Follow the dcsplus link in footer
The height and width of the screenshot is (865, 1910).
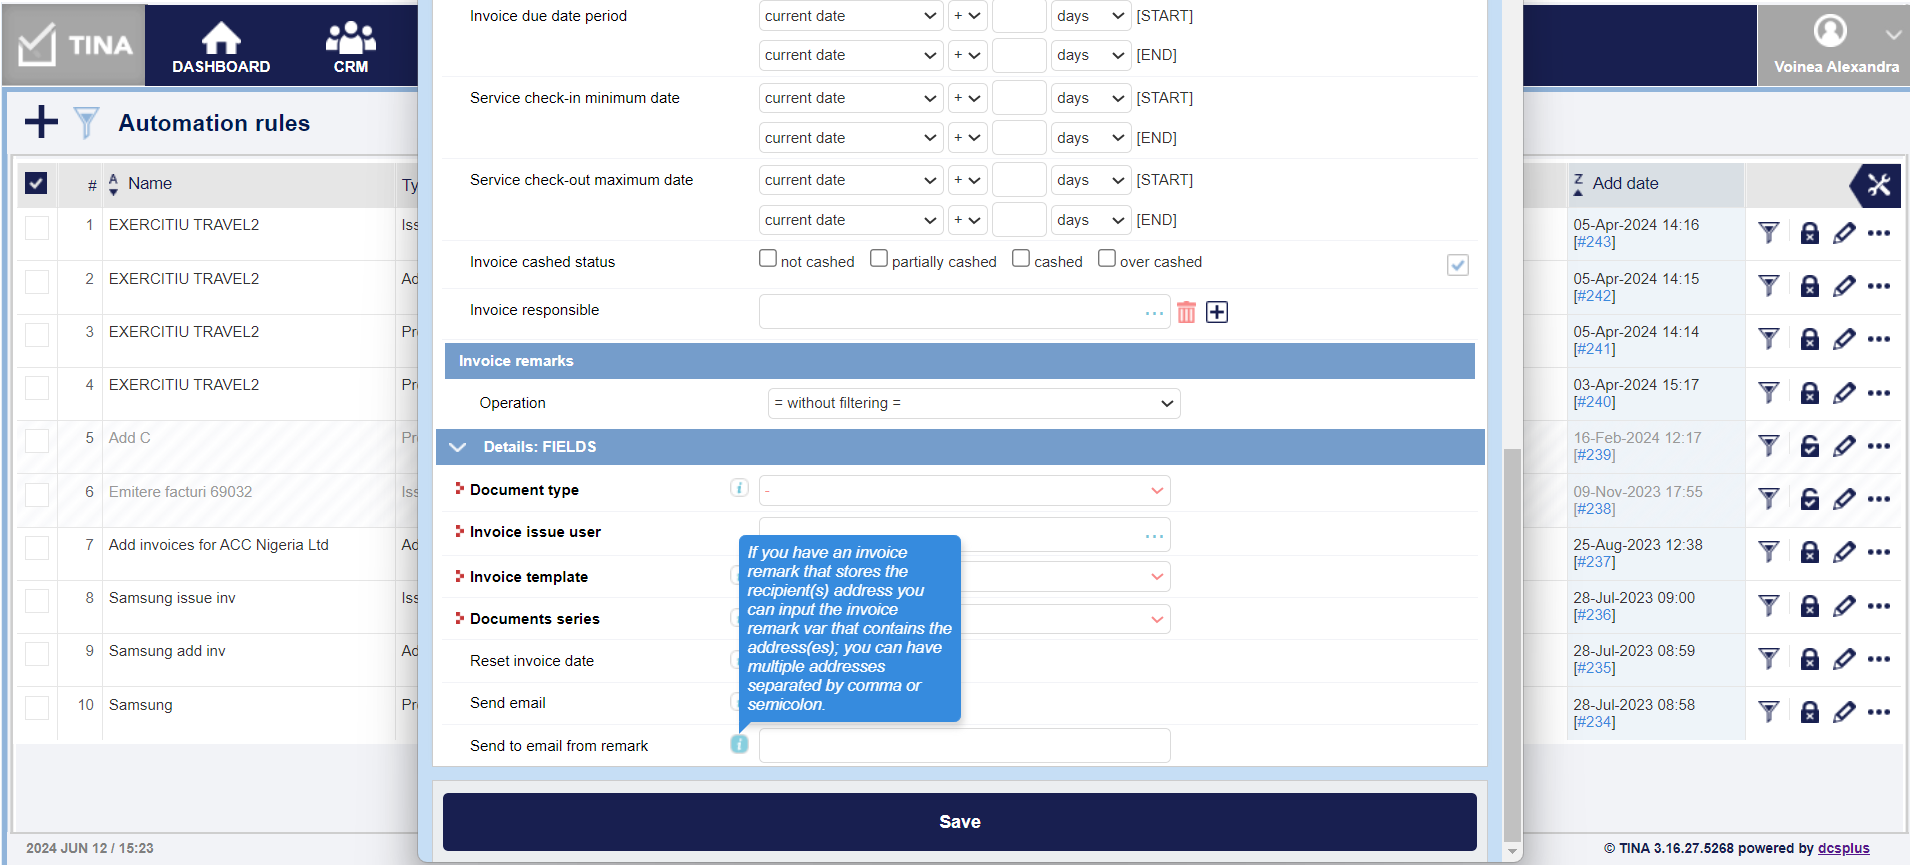tap(1843, 848)
